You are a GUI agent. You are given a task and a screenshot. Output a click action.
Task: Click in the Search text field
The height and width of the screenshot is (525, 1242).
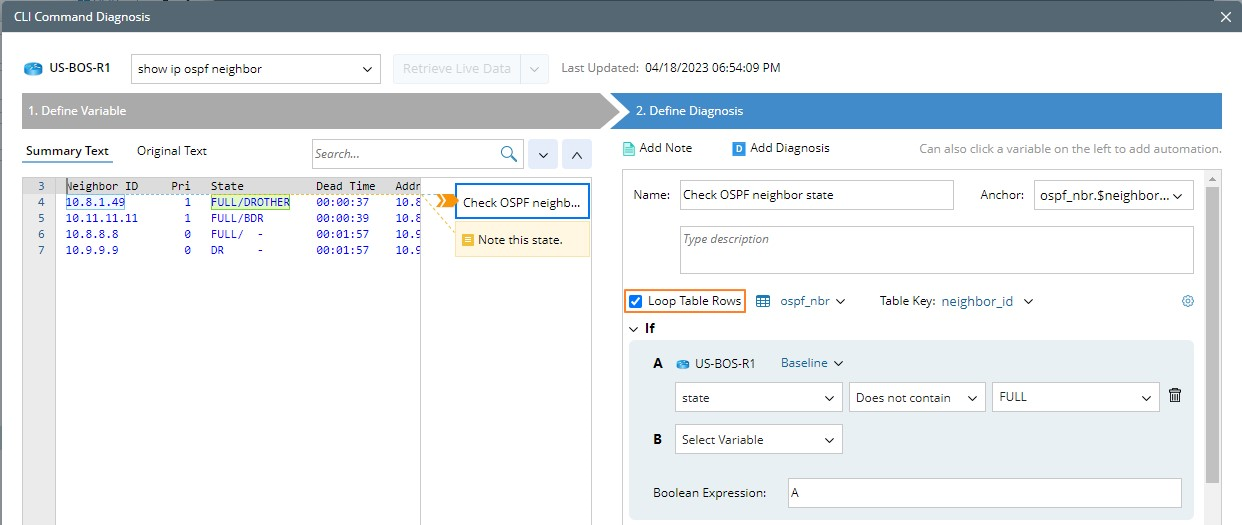[x=405, y=154]
